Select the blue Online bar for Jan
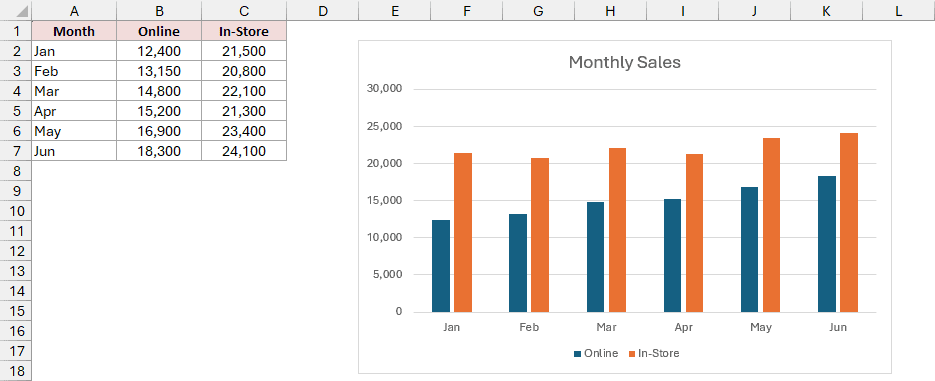 click(x=441, y=266)
